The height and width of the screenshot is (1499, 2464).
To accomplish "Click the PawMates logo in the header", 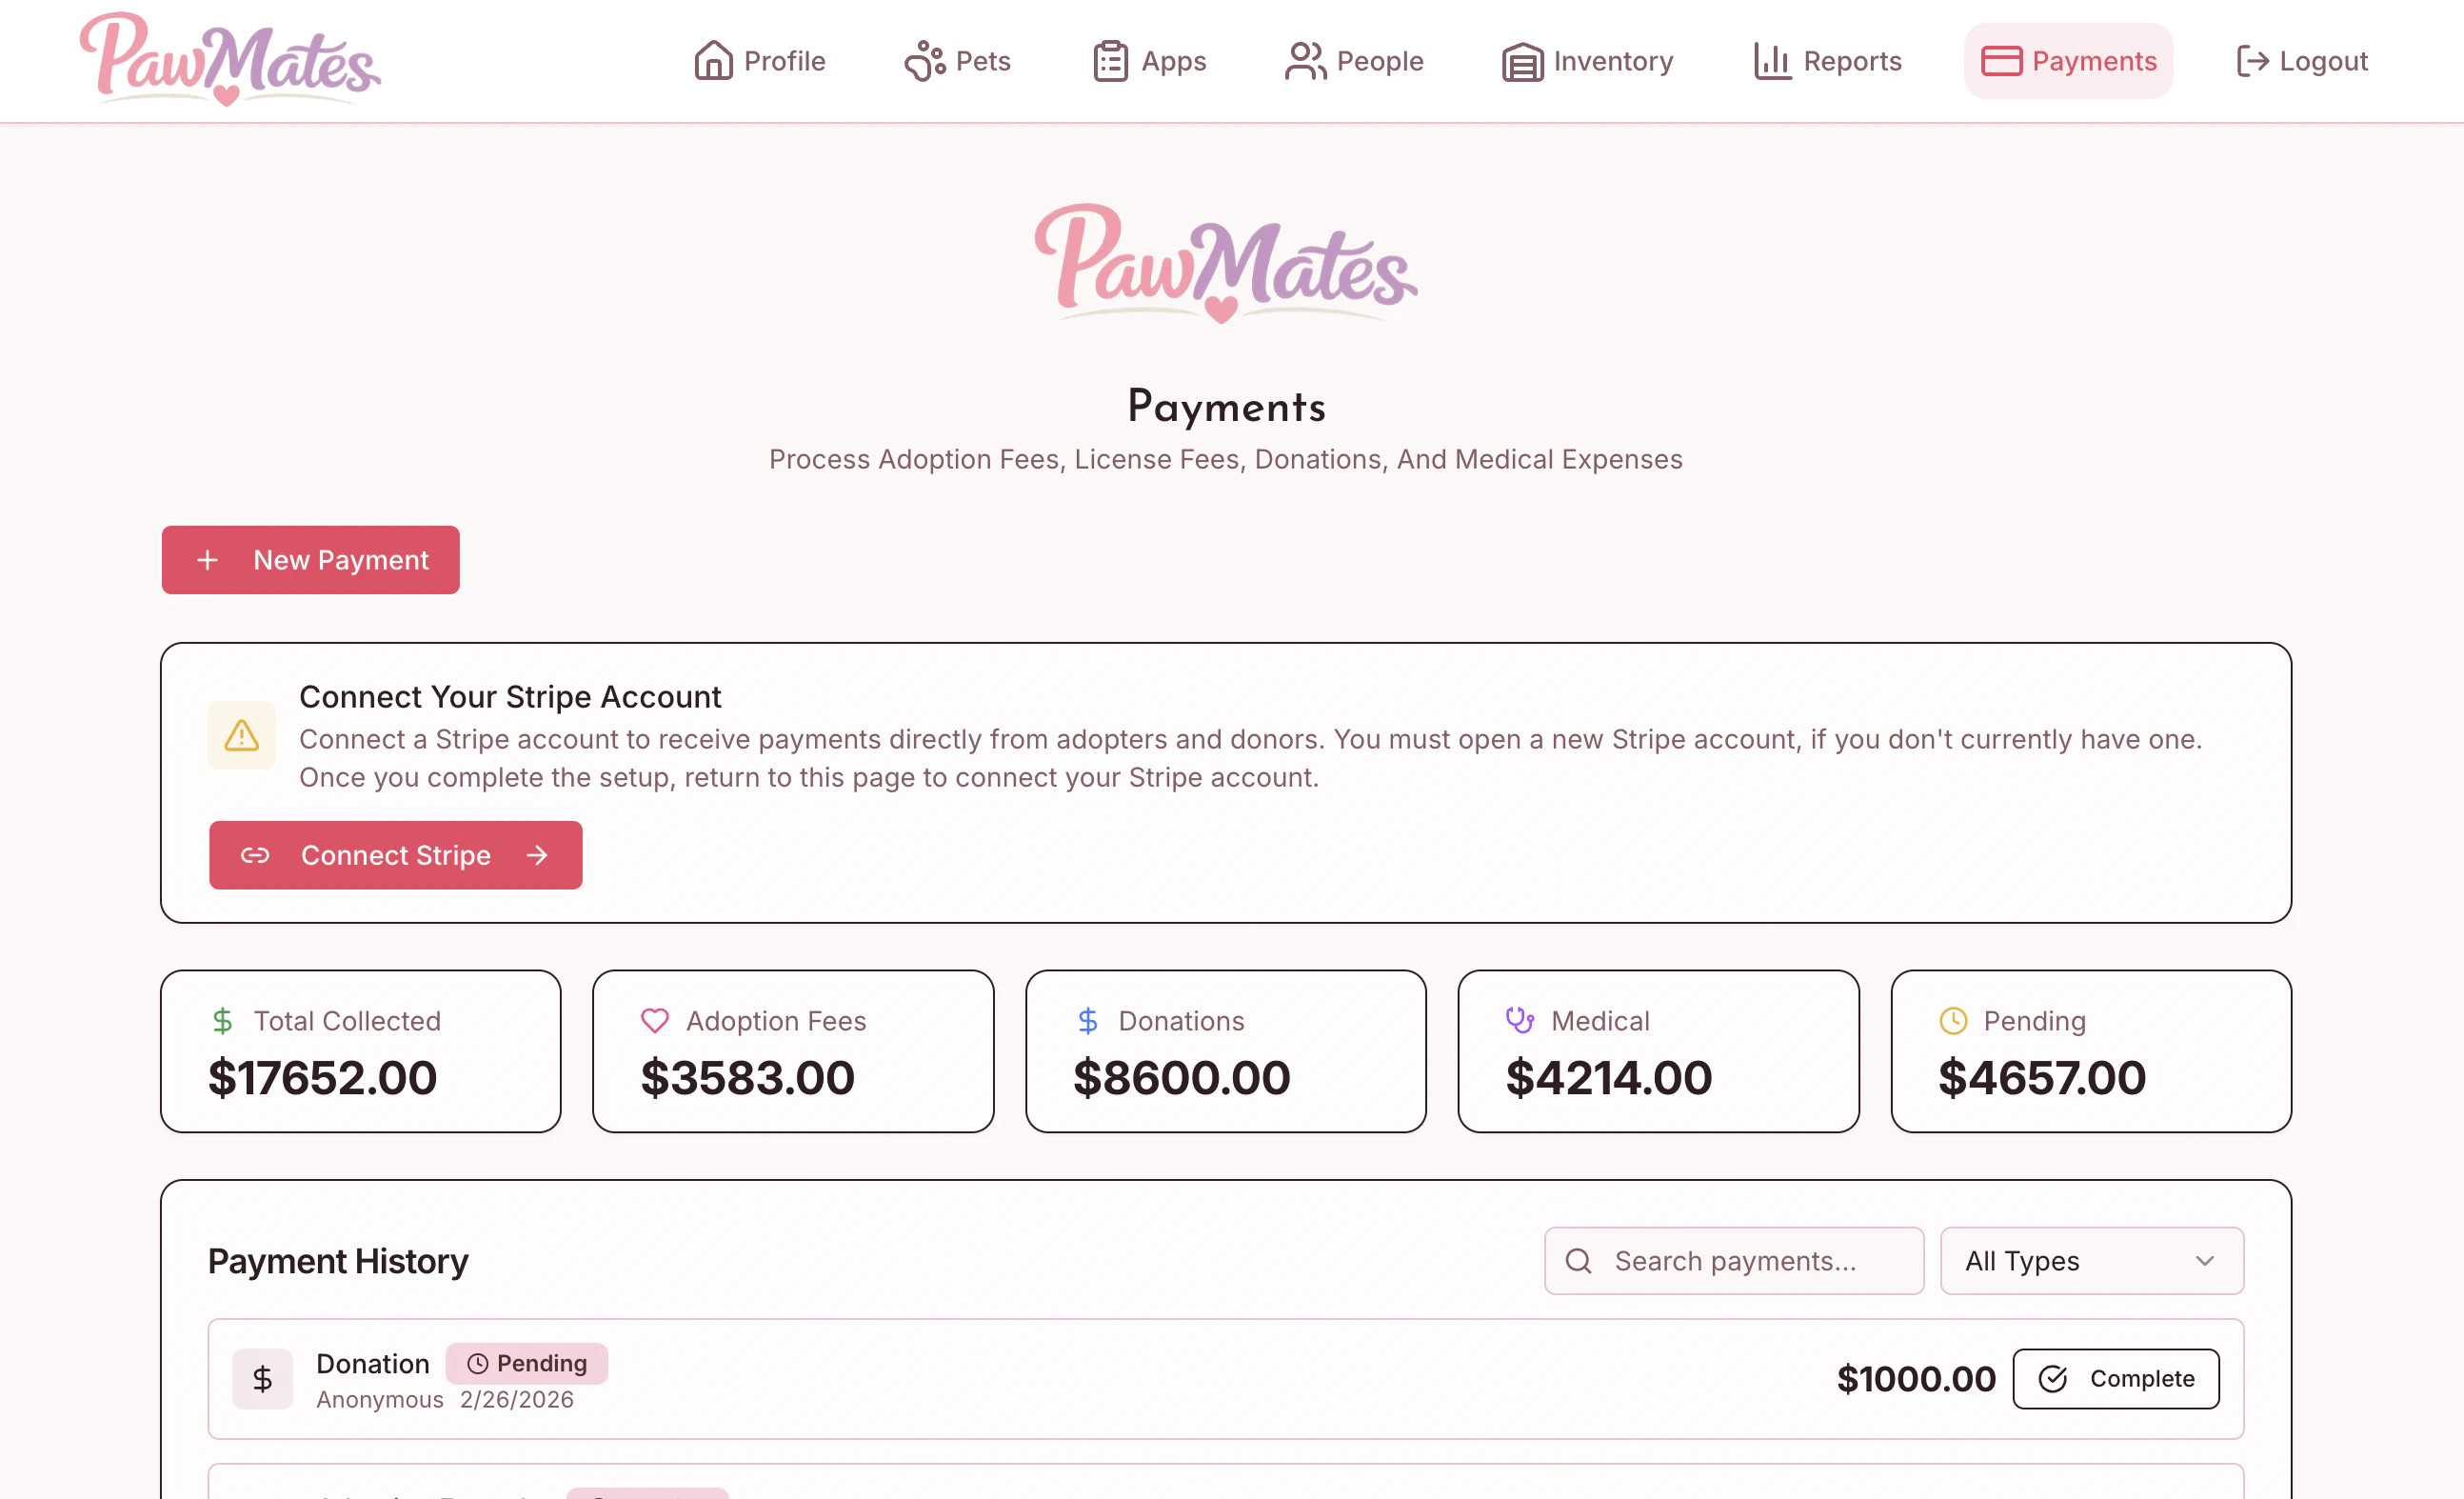I will pos(230,59).
